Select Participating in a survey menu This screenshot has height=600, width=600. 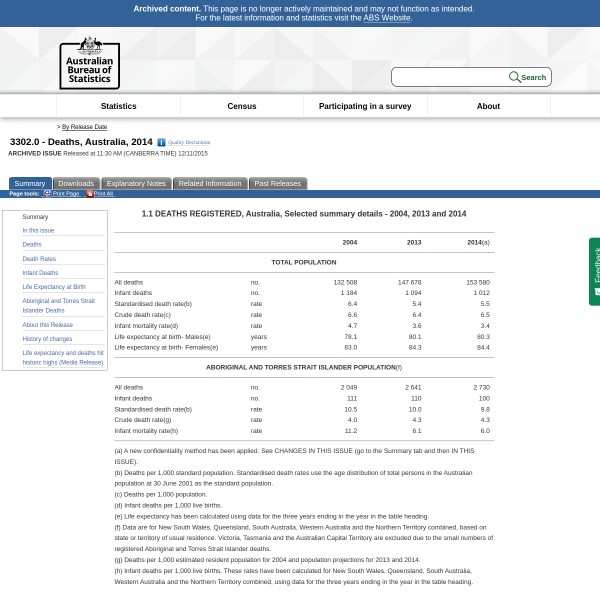[x=365, y=106]
